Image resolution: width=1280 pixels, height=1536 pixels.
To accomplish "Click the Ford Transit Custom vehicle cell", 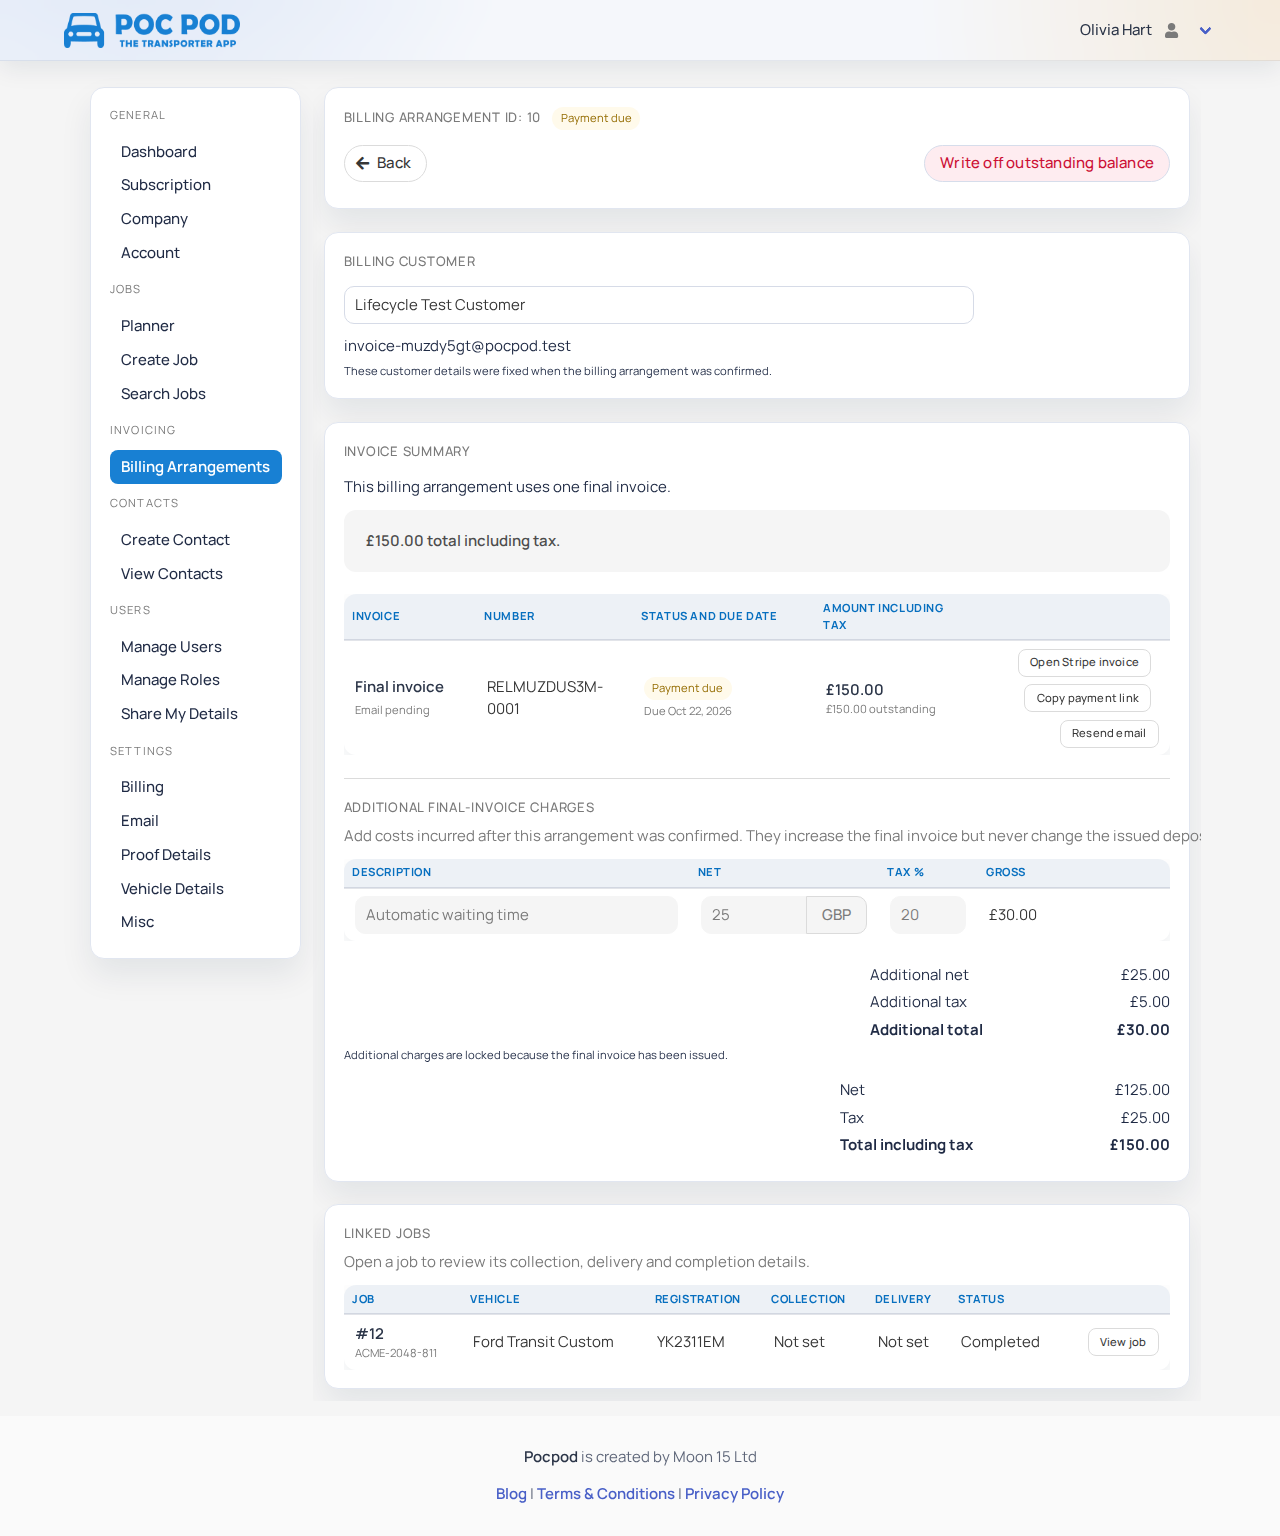I will [x=543, y=1342].
